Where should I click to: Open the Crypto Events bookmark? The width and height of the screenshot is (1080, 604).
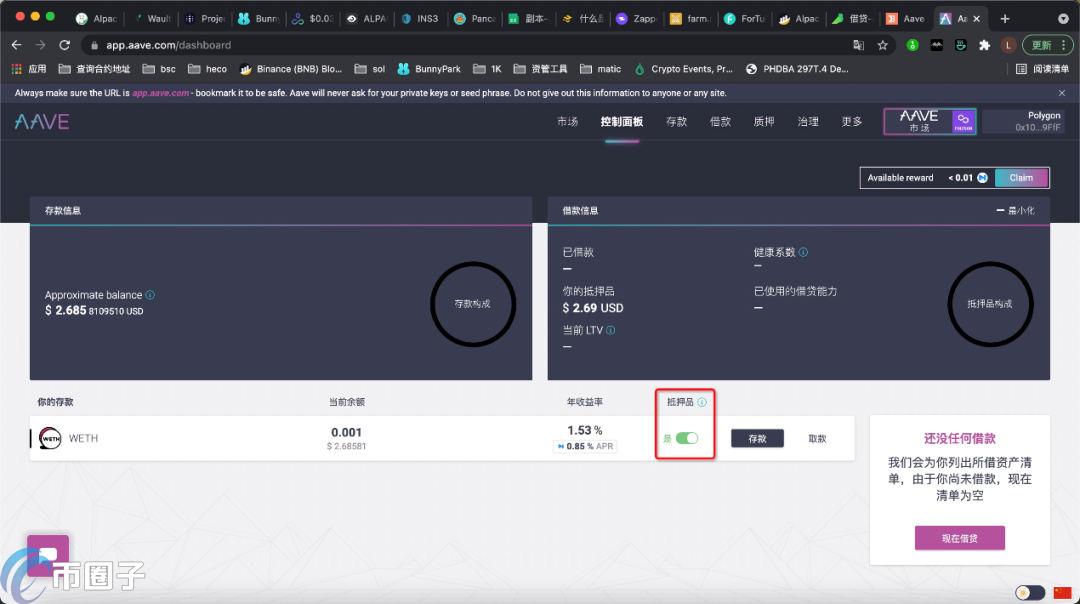pyautogui.click(x=683, y=69)
